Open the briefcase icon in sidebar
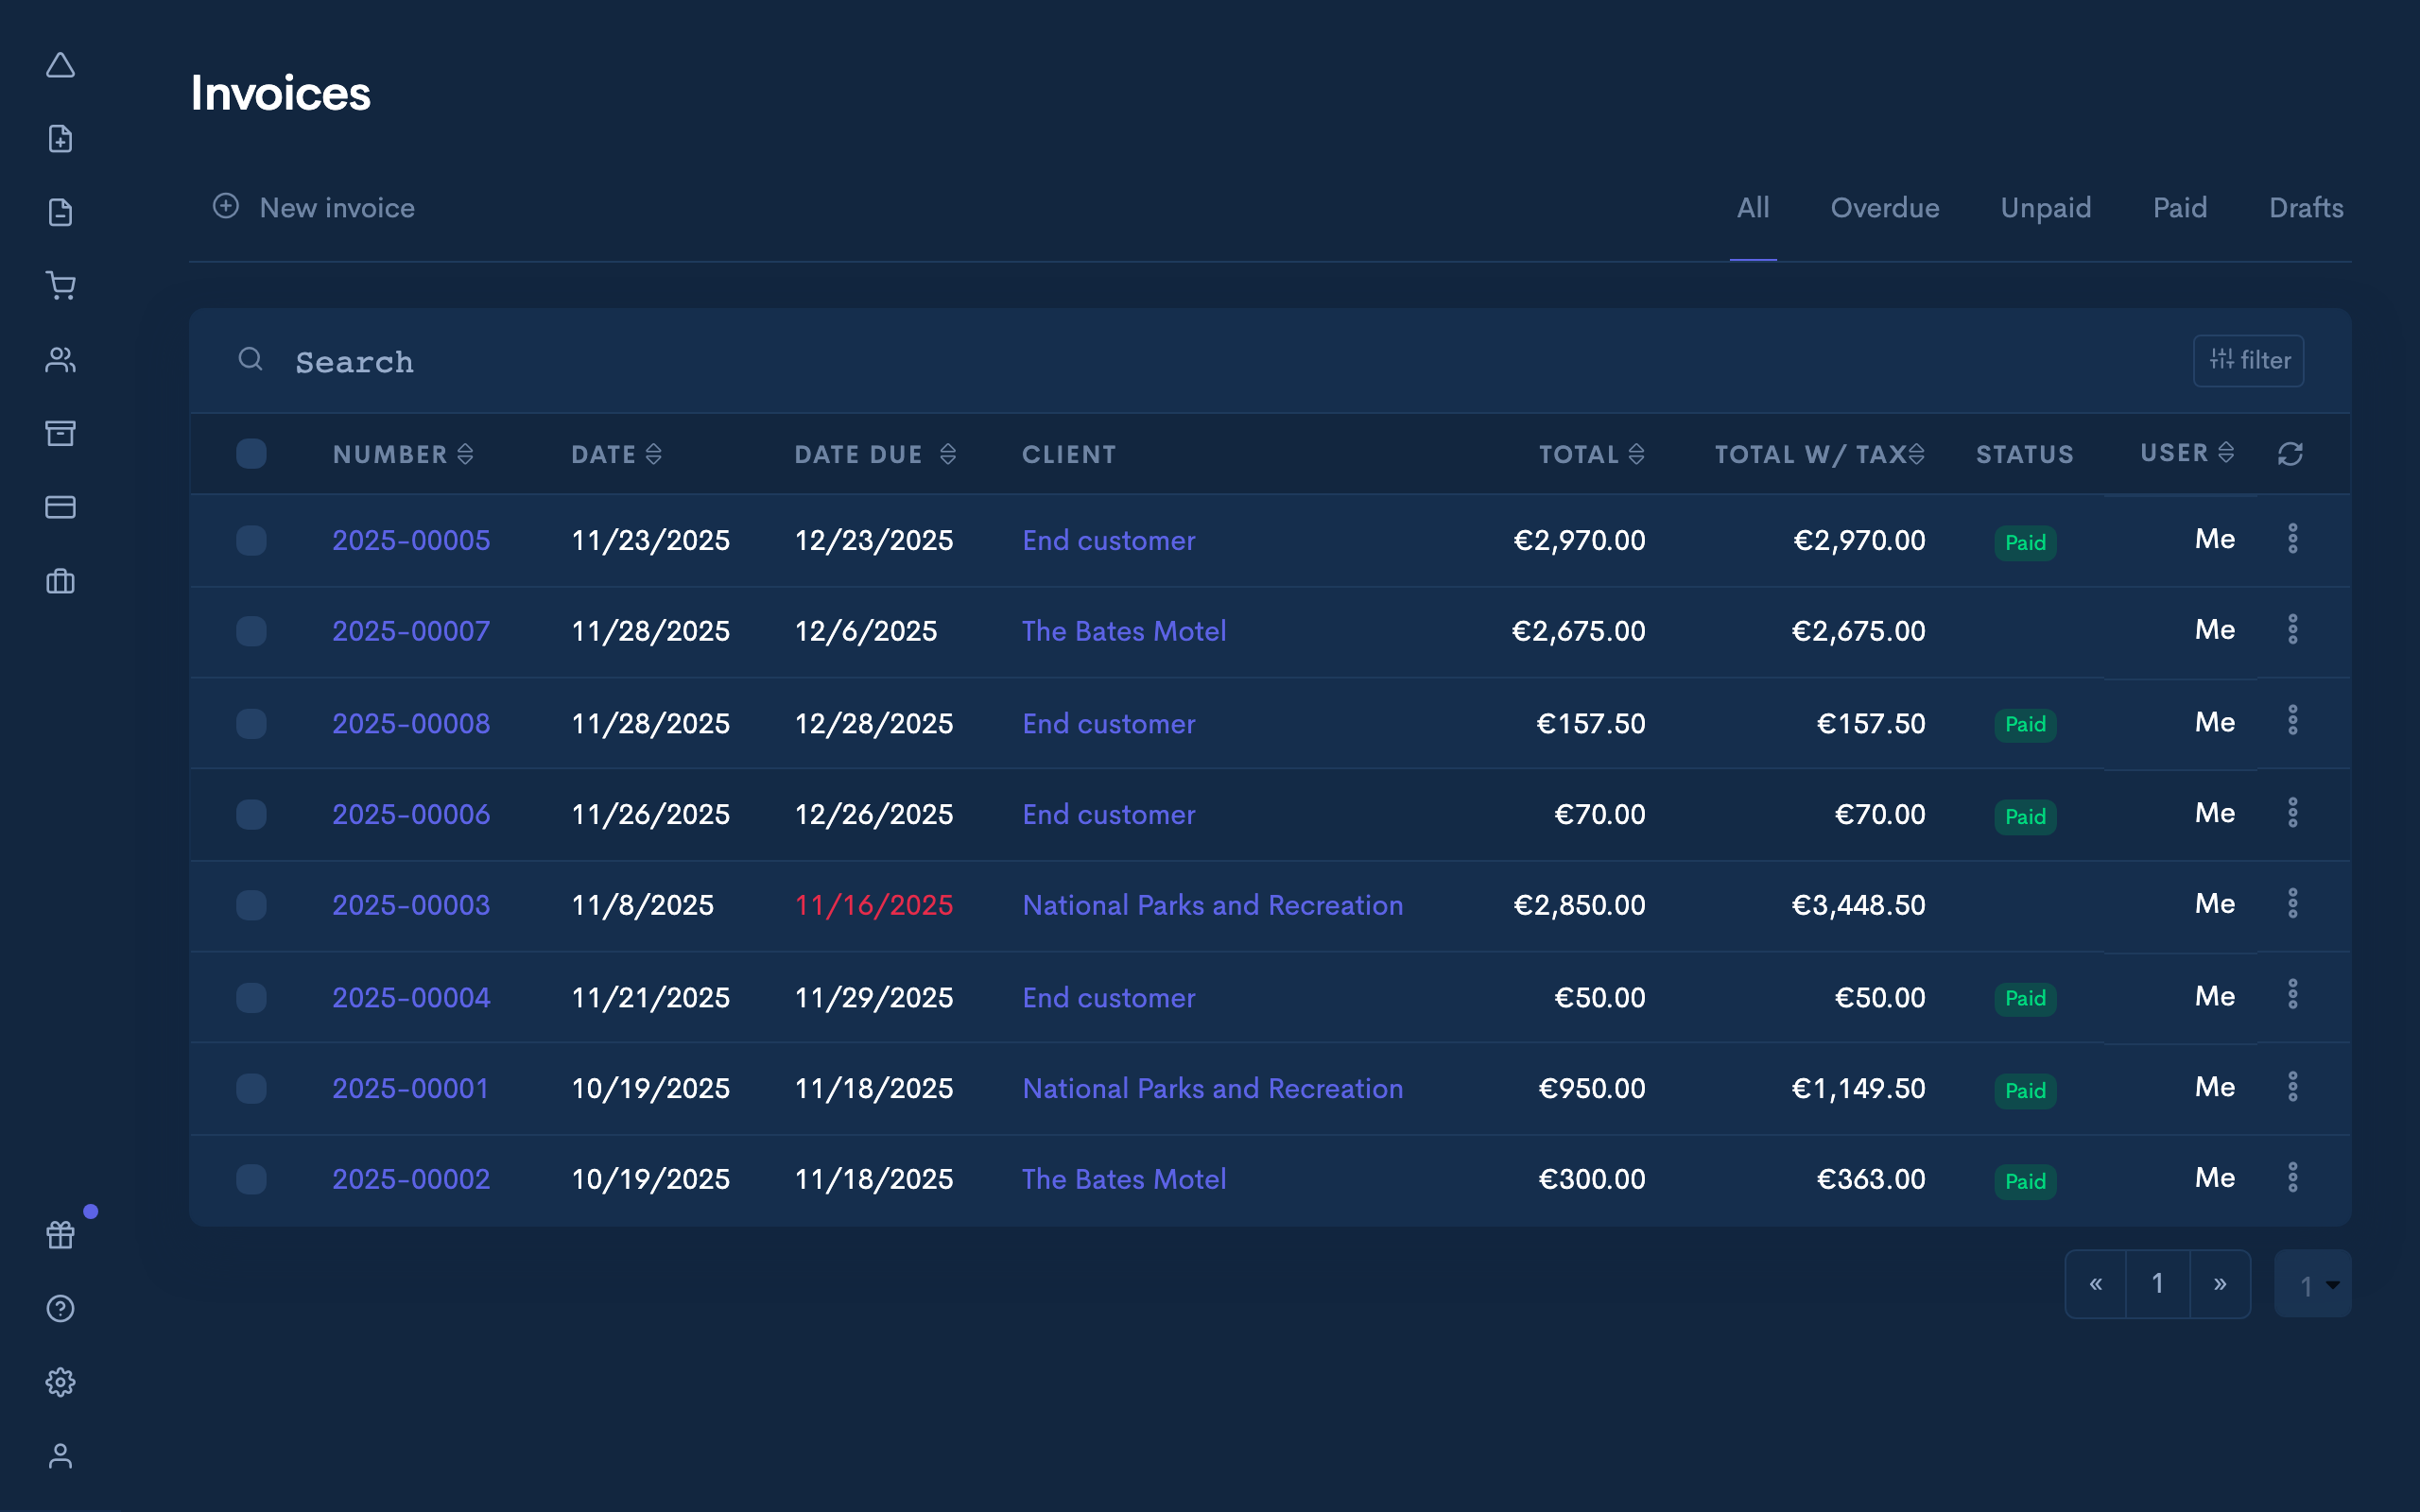Image resolution: width=2420 pixels, height=1512 pixels. click(61, 581)
